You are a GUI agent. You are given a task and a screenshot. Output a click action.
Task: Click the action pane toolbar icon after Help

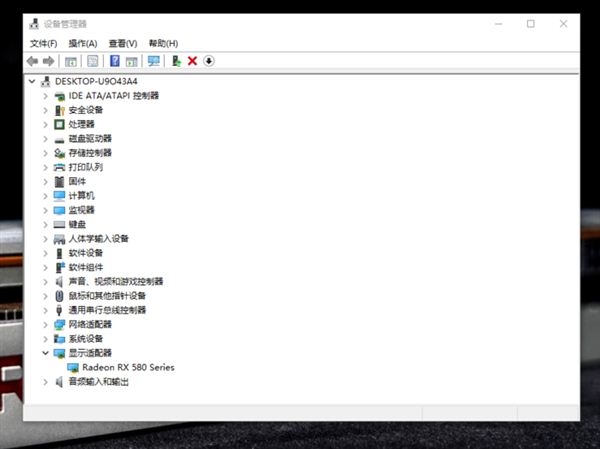point(132,61)
